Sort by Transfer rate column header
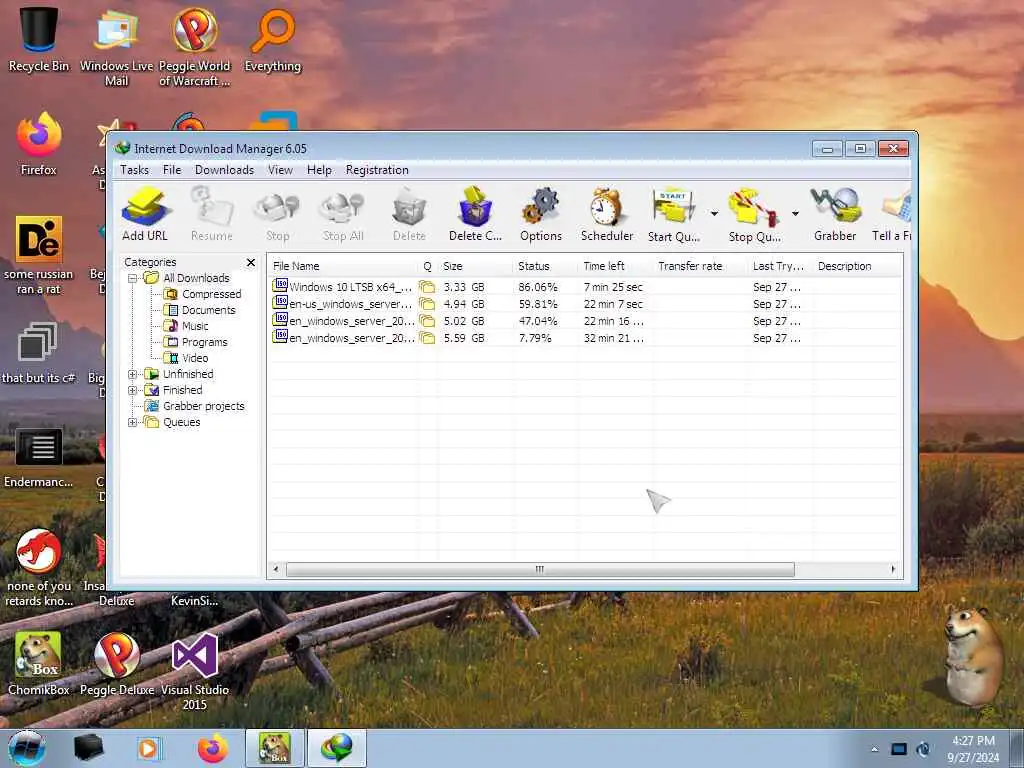The image size is (1024, 768). 700,266
